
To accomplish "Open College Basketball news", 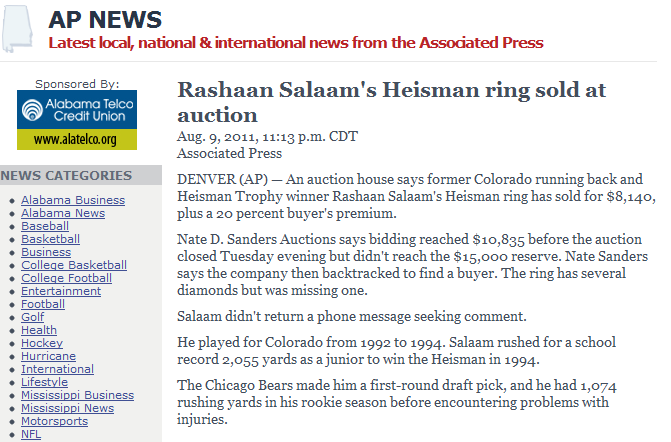I will [x=74, y=265].
